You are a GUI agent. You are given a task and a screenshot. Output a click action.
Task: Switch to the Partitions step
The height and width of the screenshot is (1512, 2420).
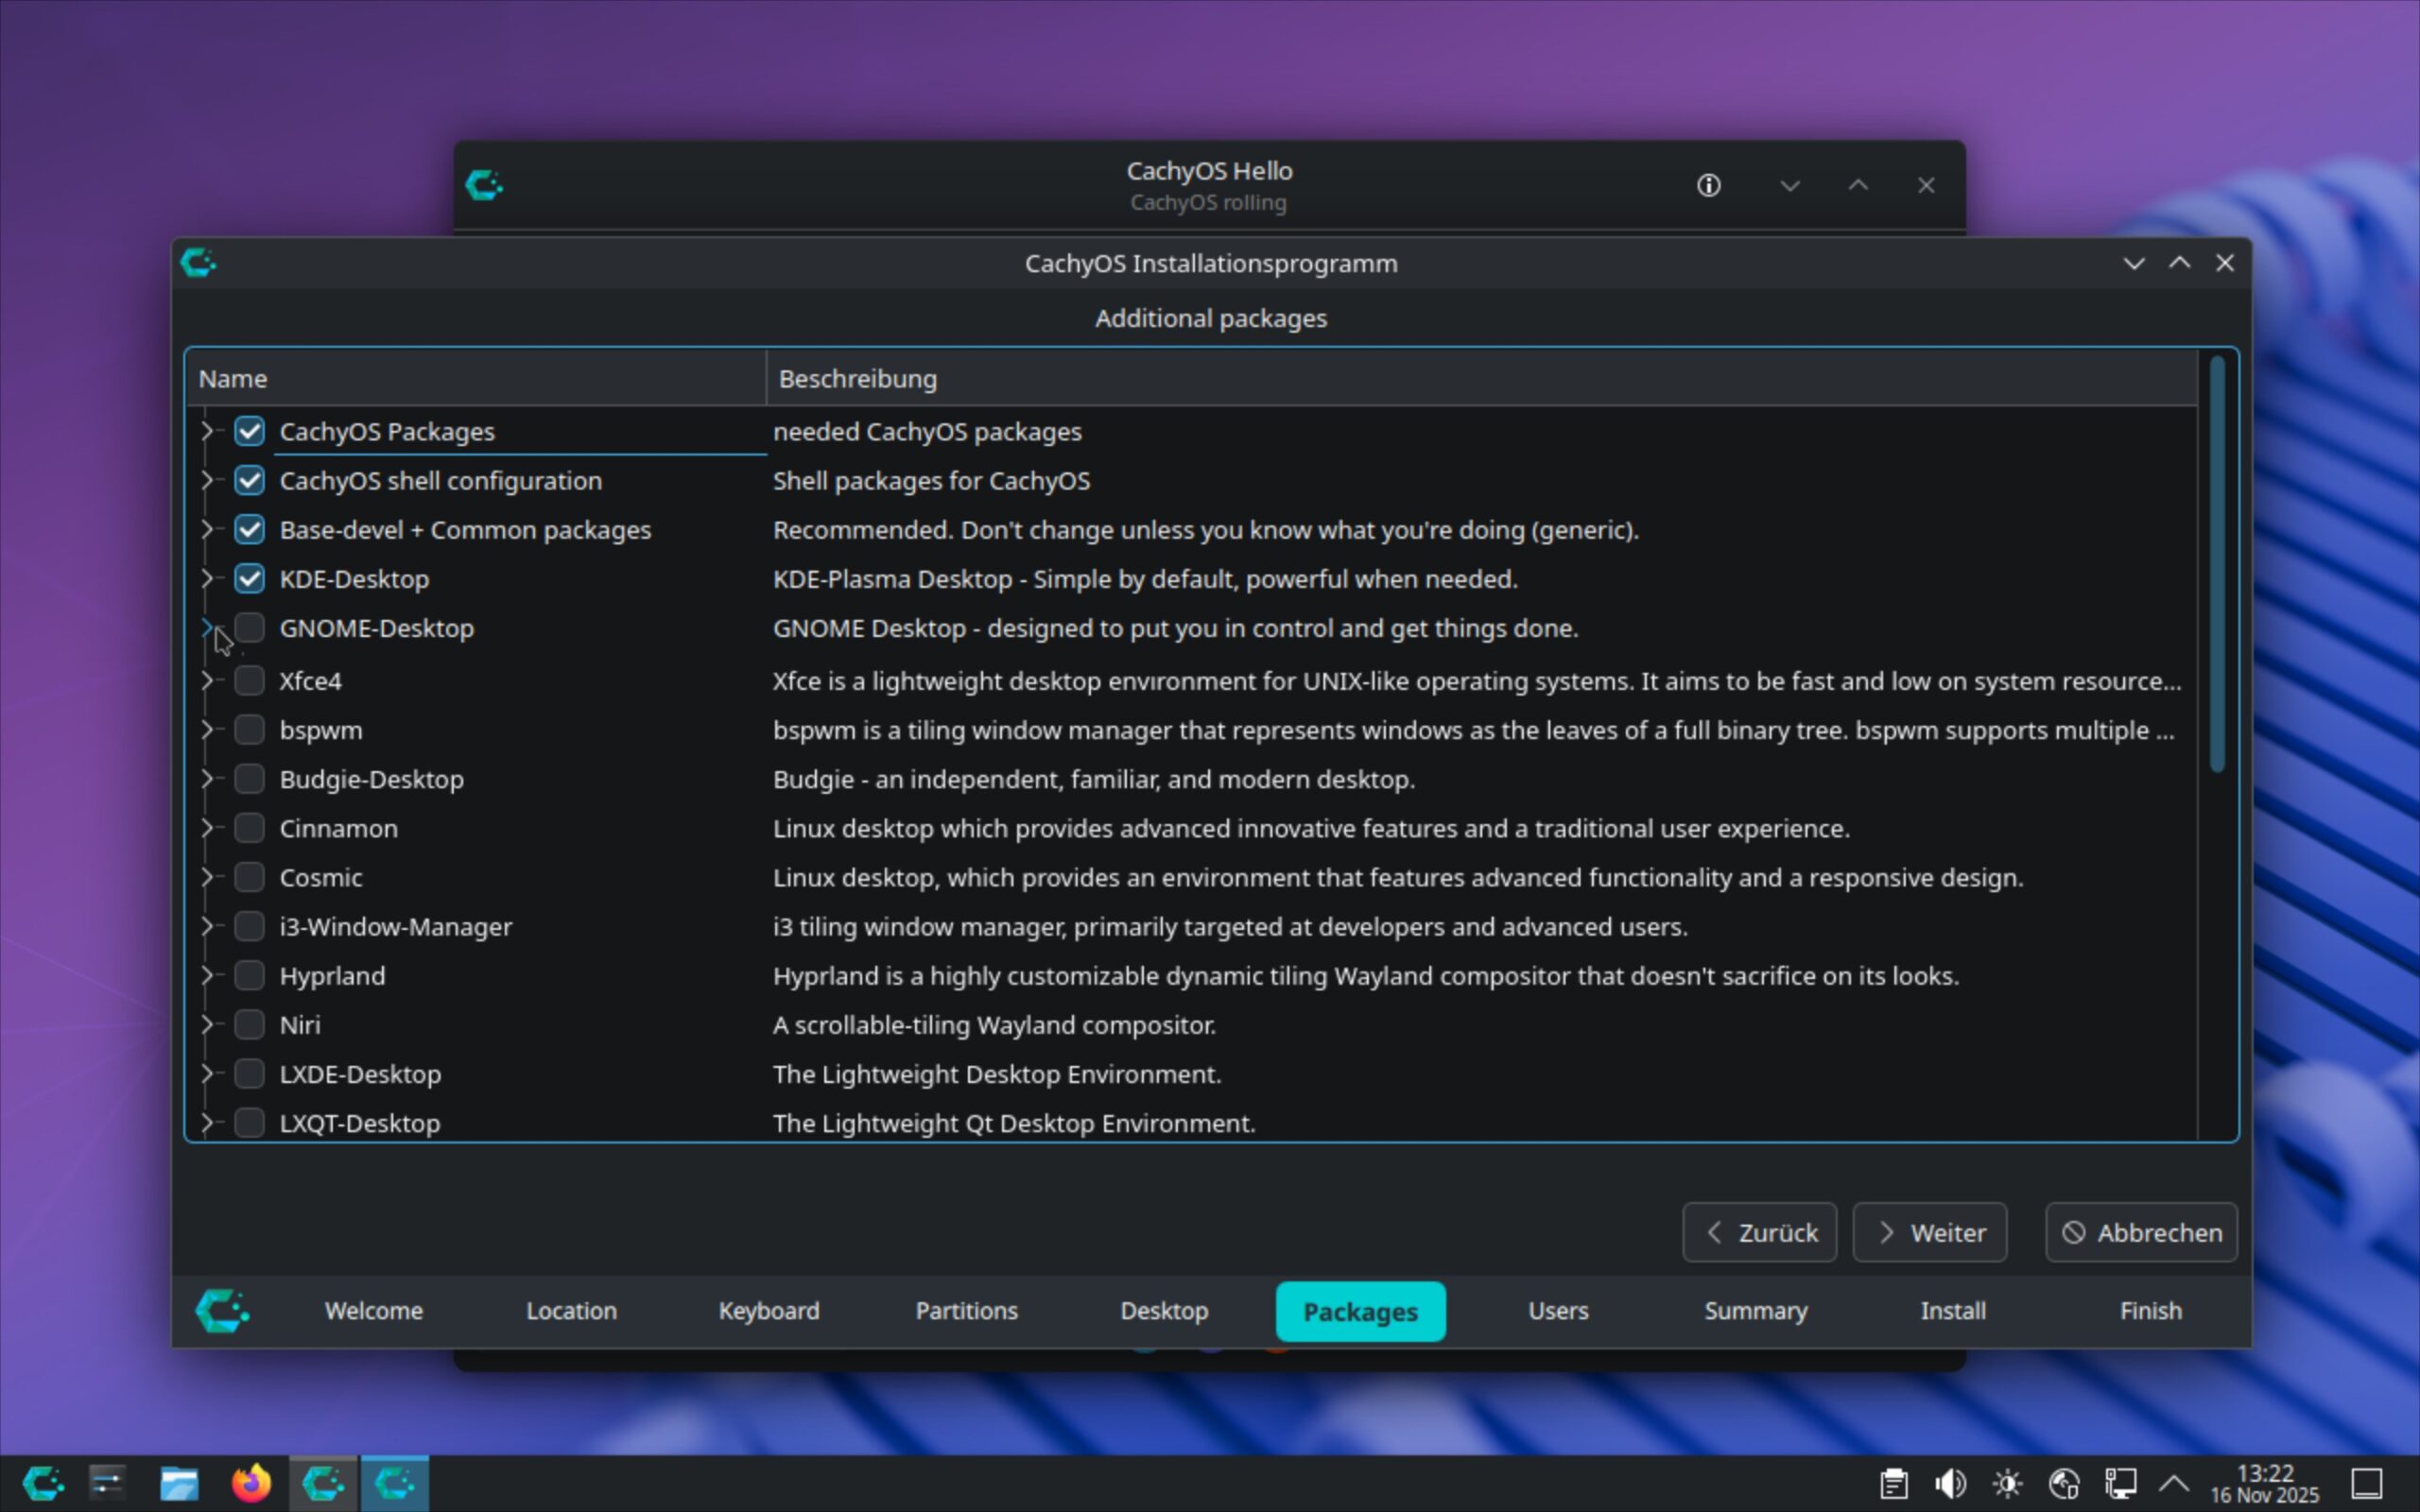click(x=966, y=1310)
